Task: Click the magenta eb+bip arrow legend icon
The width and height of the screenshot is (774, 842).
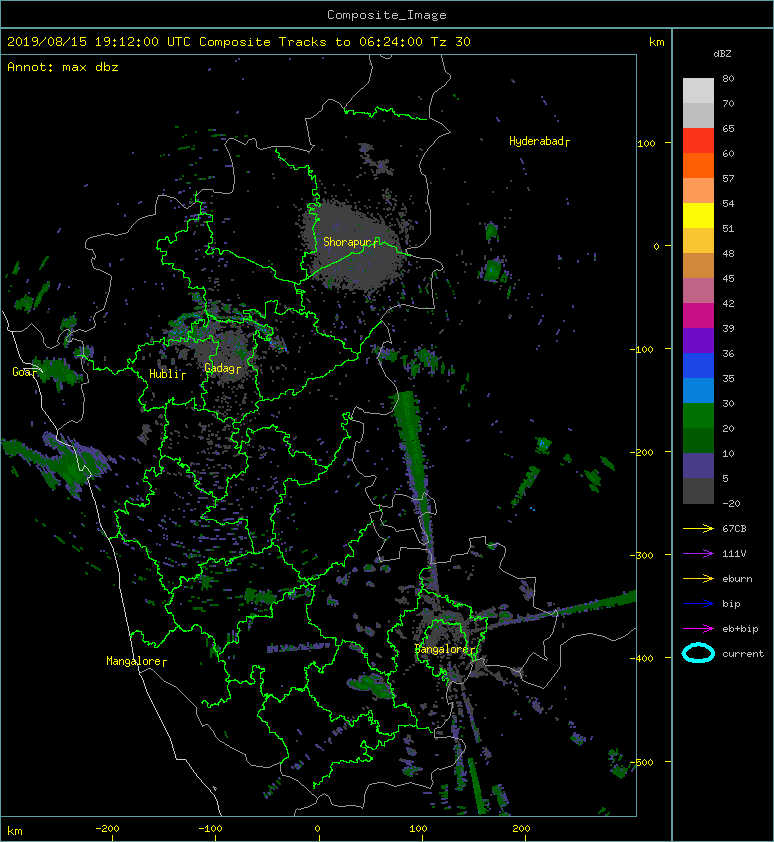Action: click(x=698, y=628)
